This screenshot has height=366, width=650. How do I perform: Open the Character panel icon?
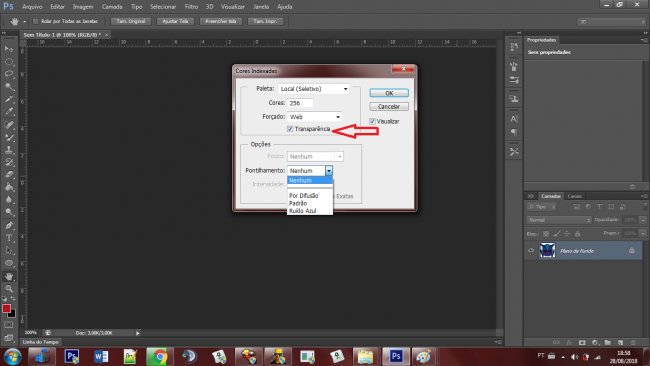514,119
